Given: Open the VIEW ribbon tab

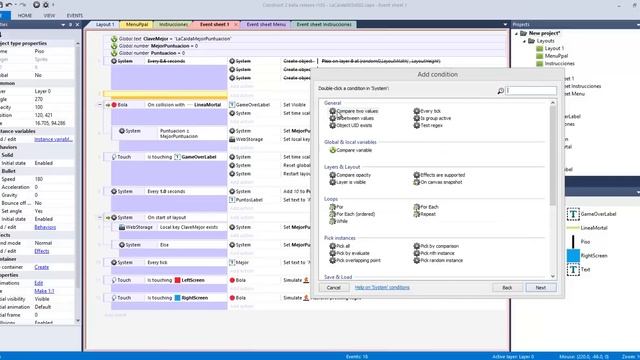Looking at the screenshot, I should point(49,16).
